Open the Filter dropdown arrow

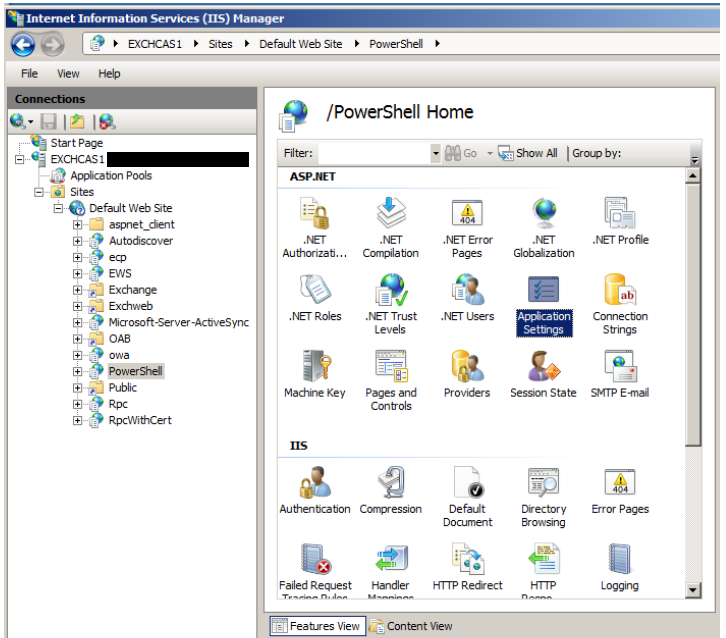435,153
